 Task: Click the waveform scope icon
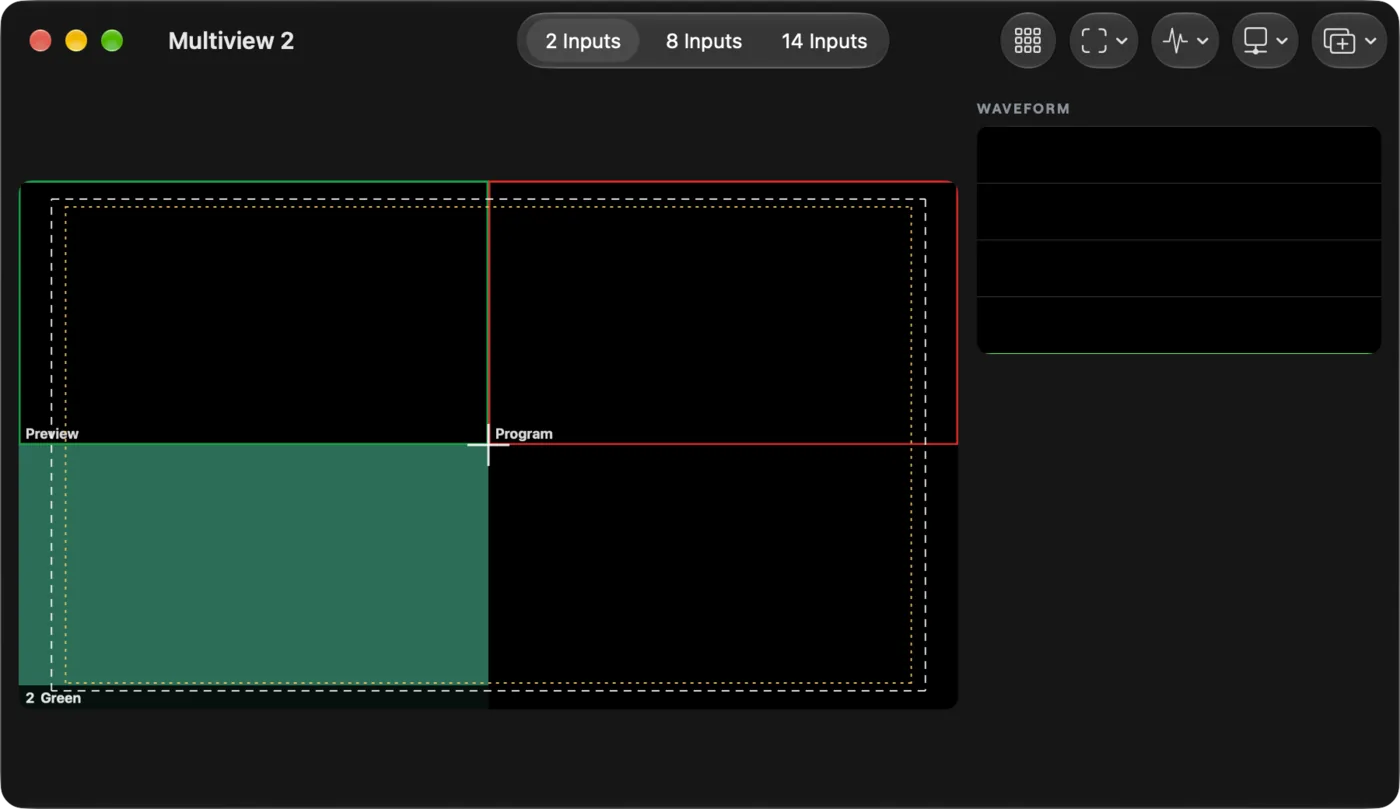(1175, 41)
